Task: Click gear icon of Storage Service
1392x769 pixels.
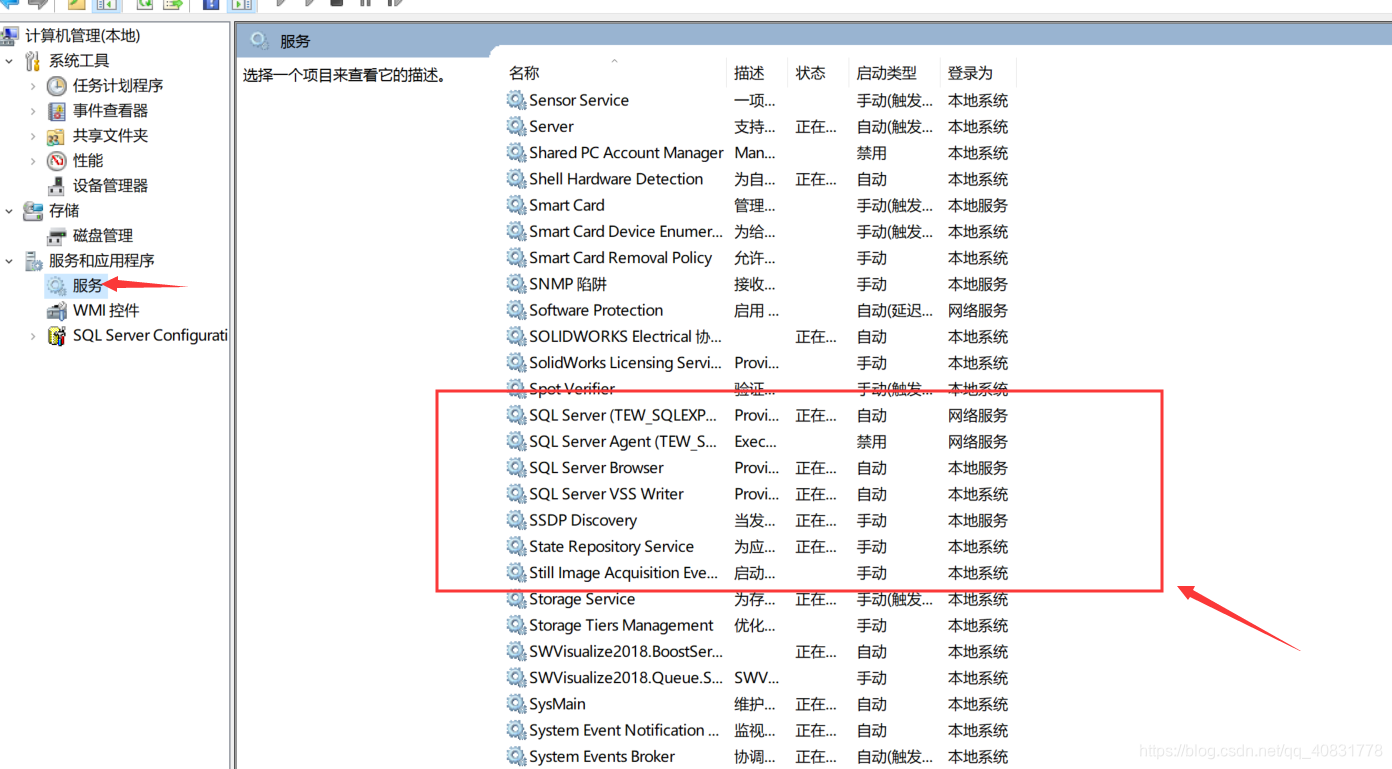Action: (516, 599)
